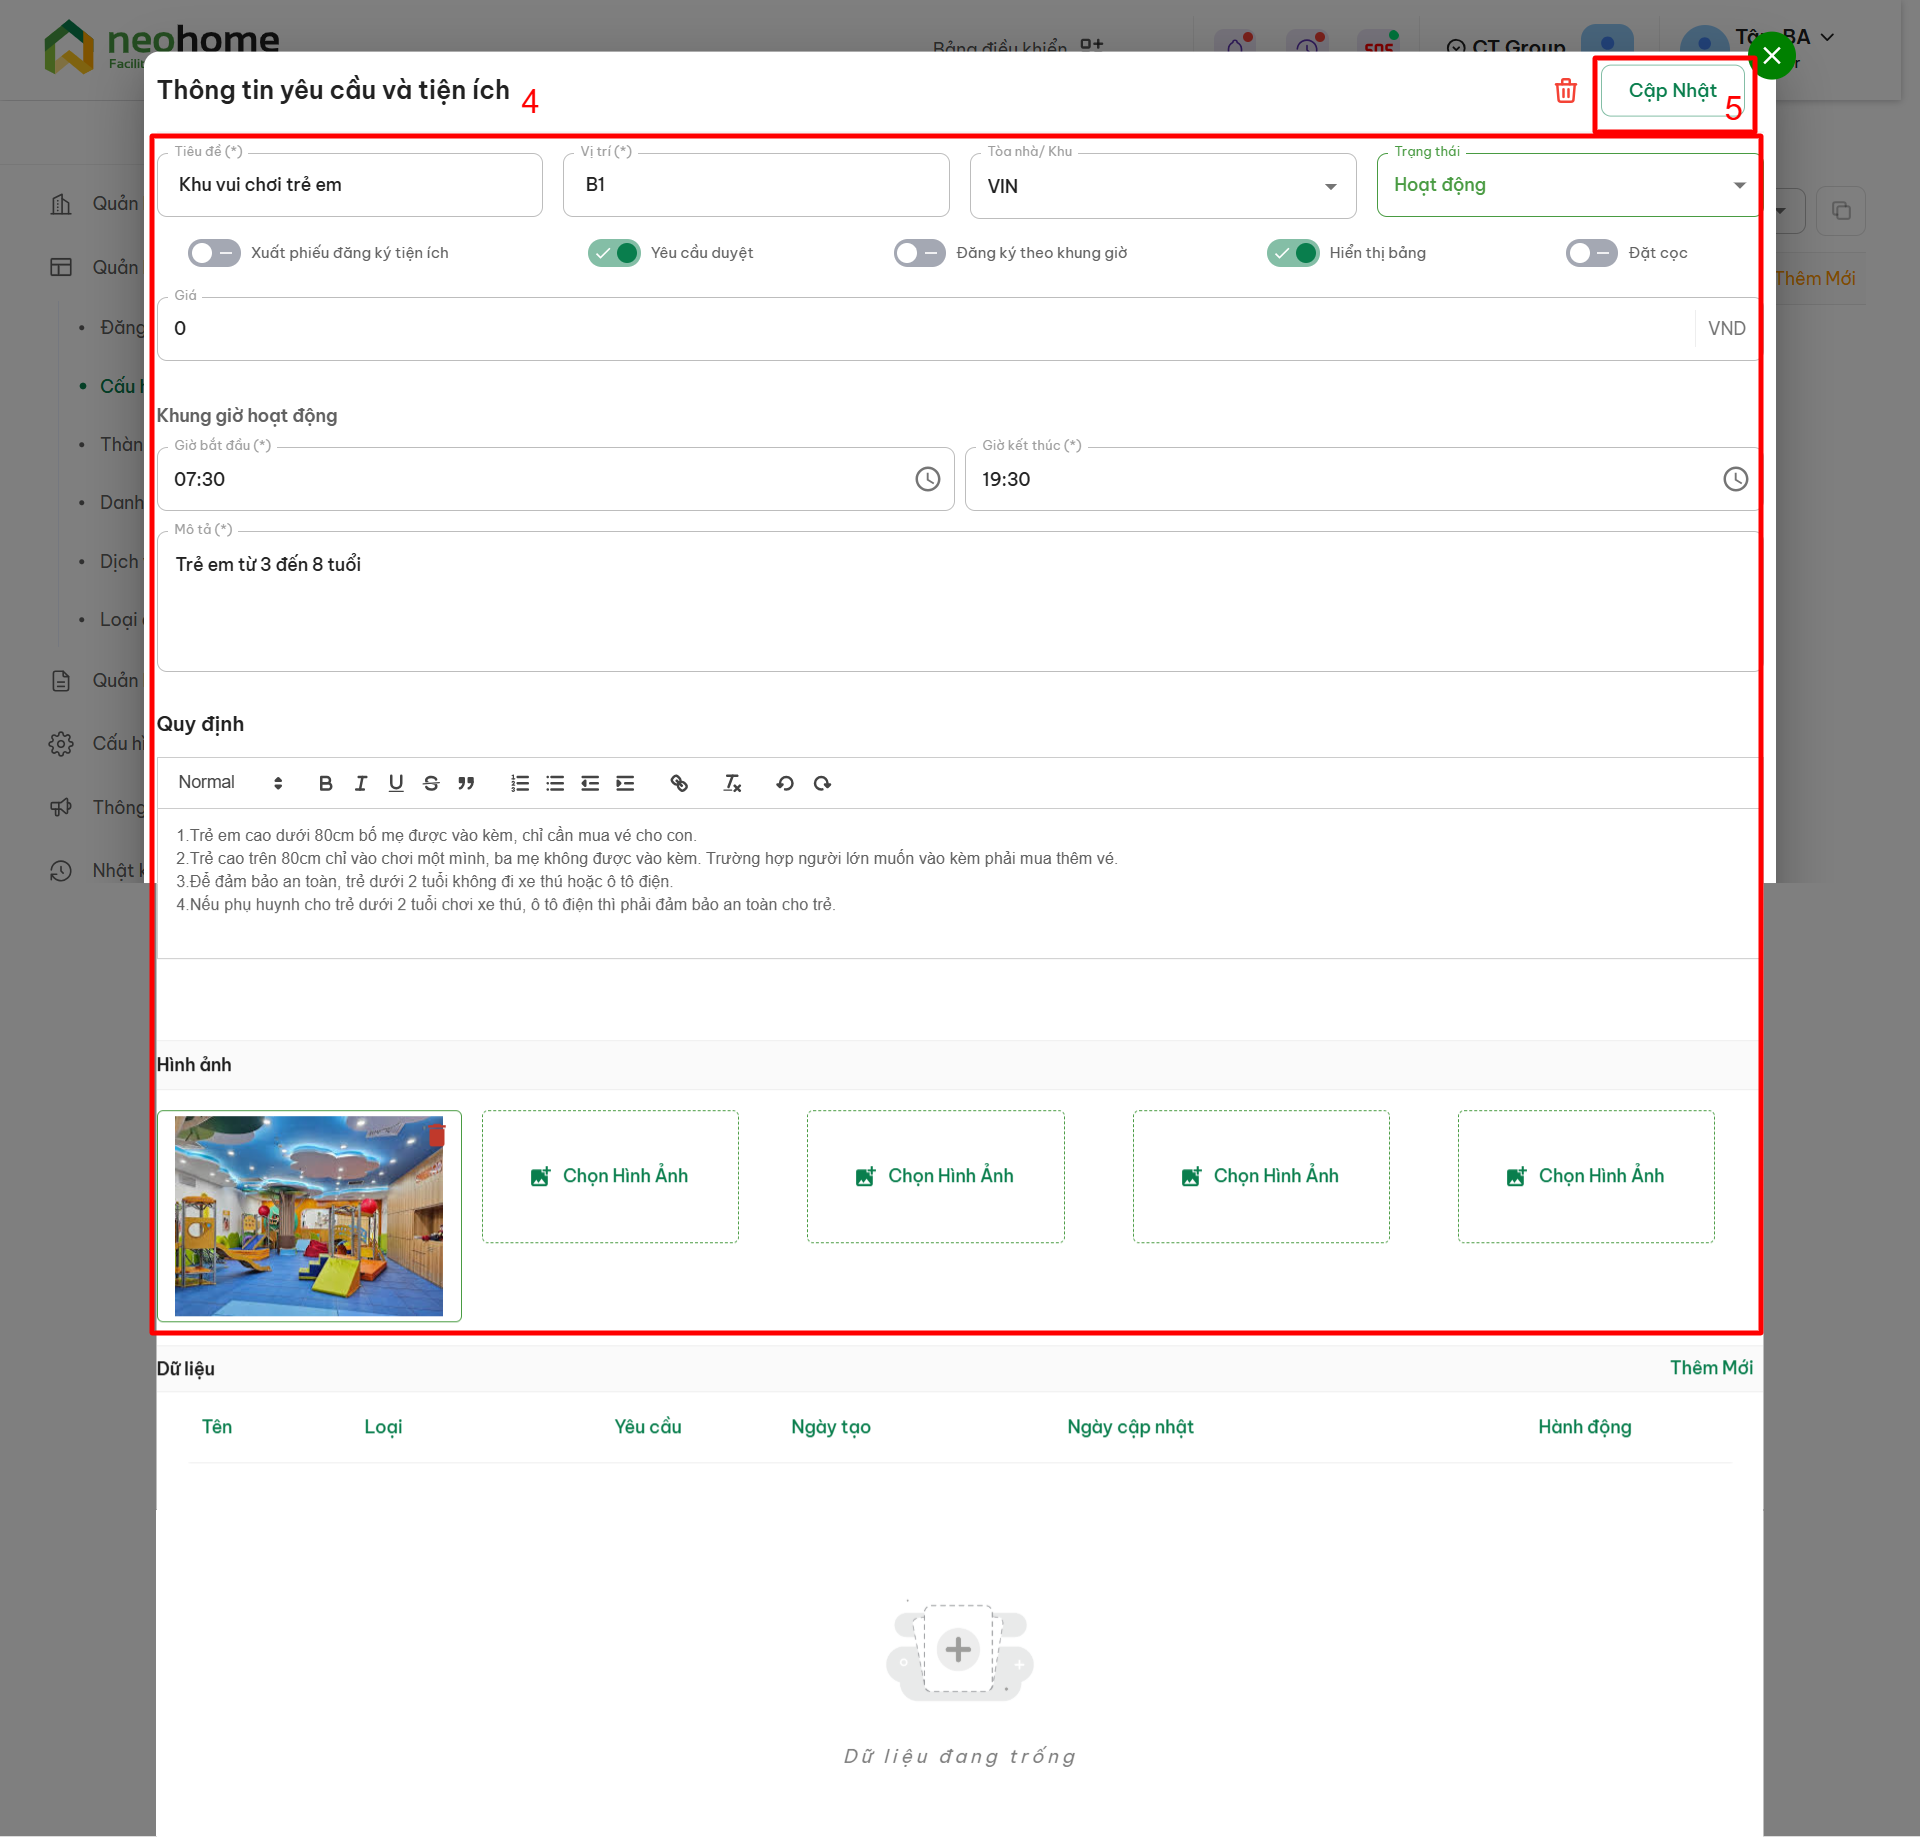This screenshot has width=1920, height=1839.
Task: Open the Tòa nhà/Khu dropdown
Action: coord(1162,186)
